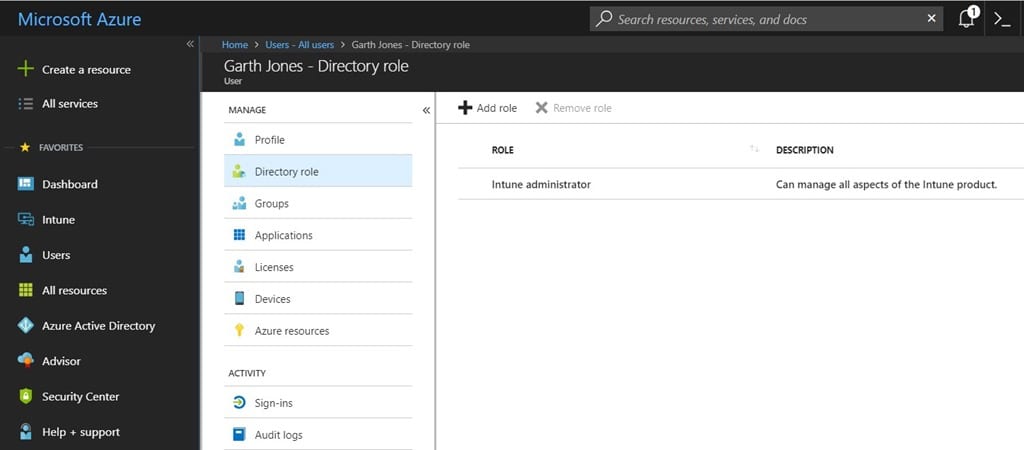Open the Applications menu item

coord(318,235)
